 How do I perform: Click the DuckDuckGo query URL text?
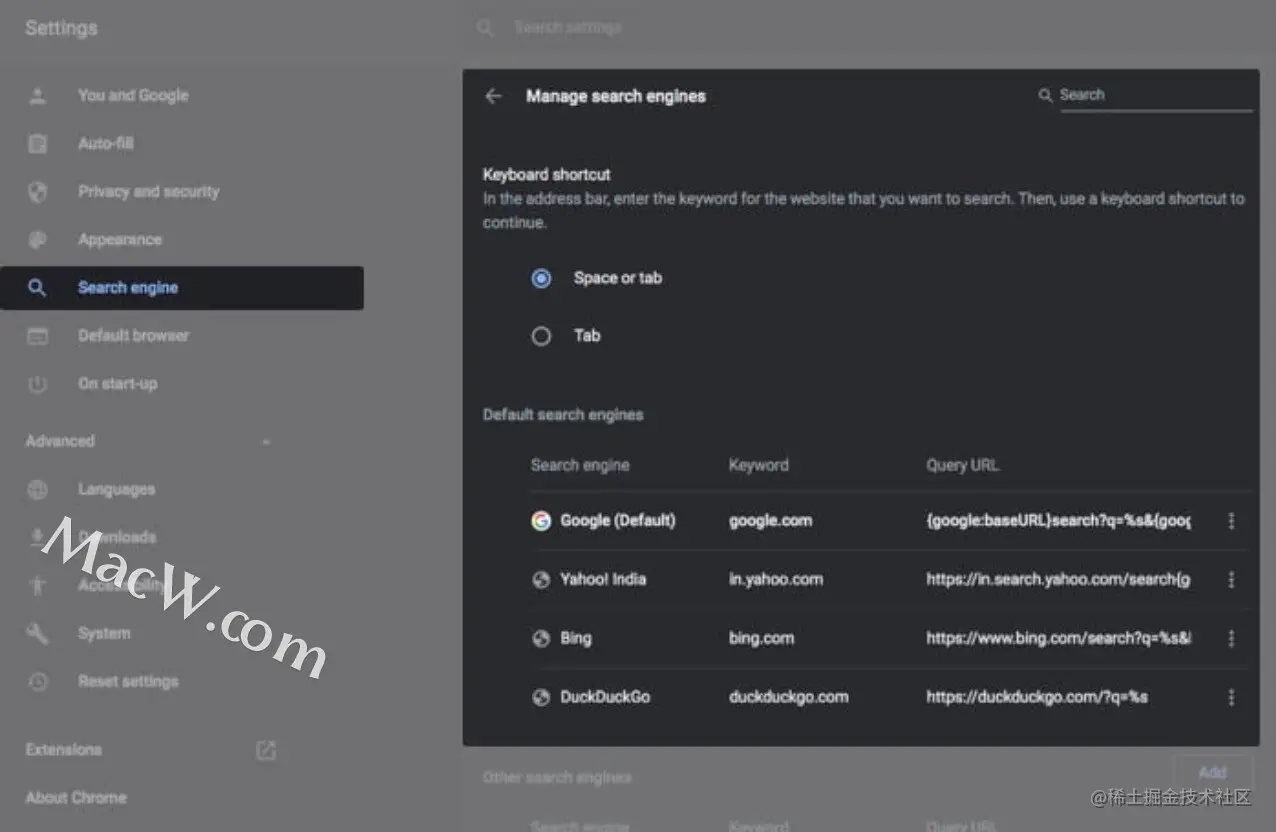1037,697
